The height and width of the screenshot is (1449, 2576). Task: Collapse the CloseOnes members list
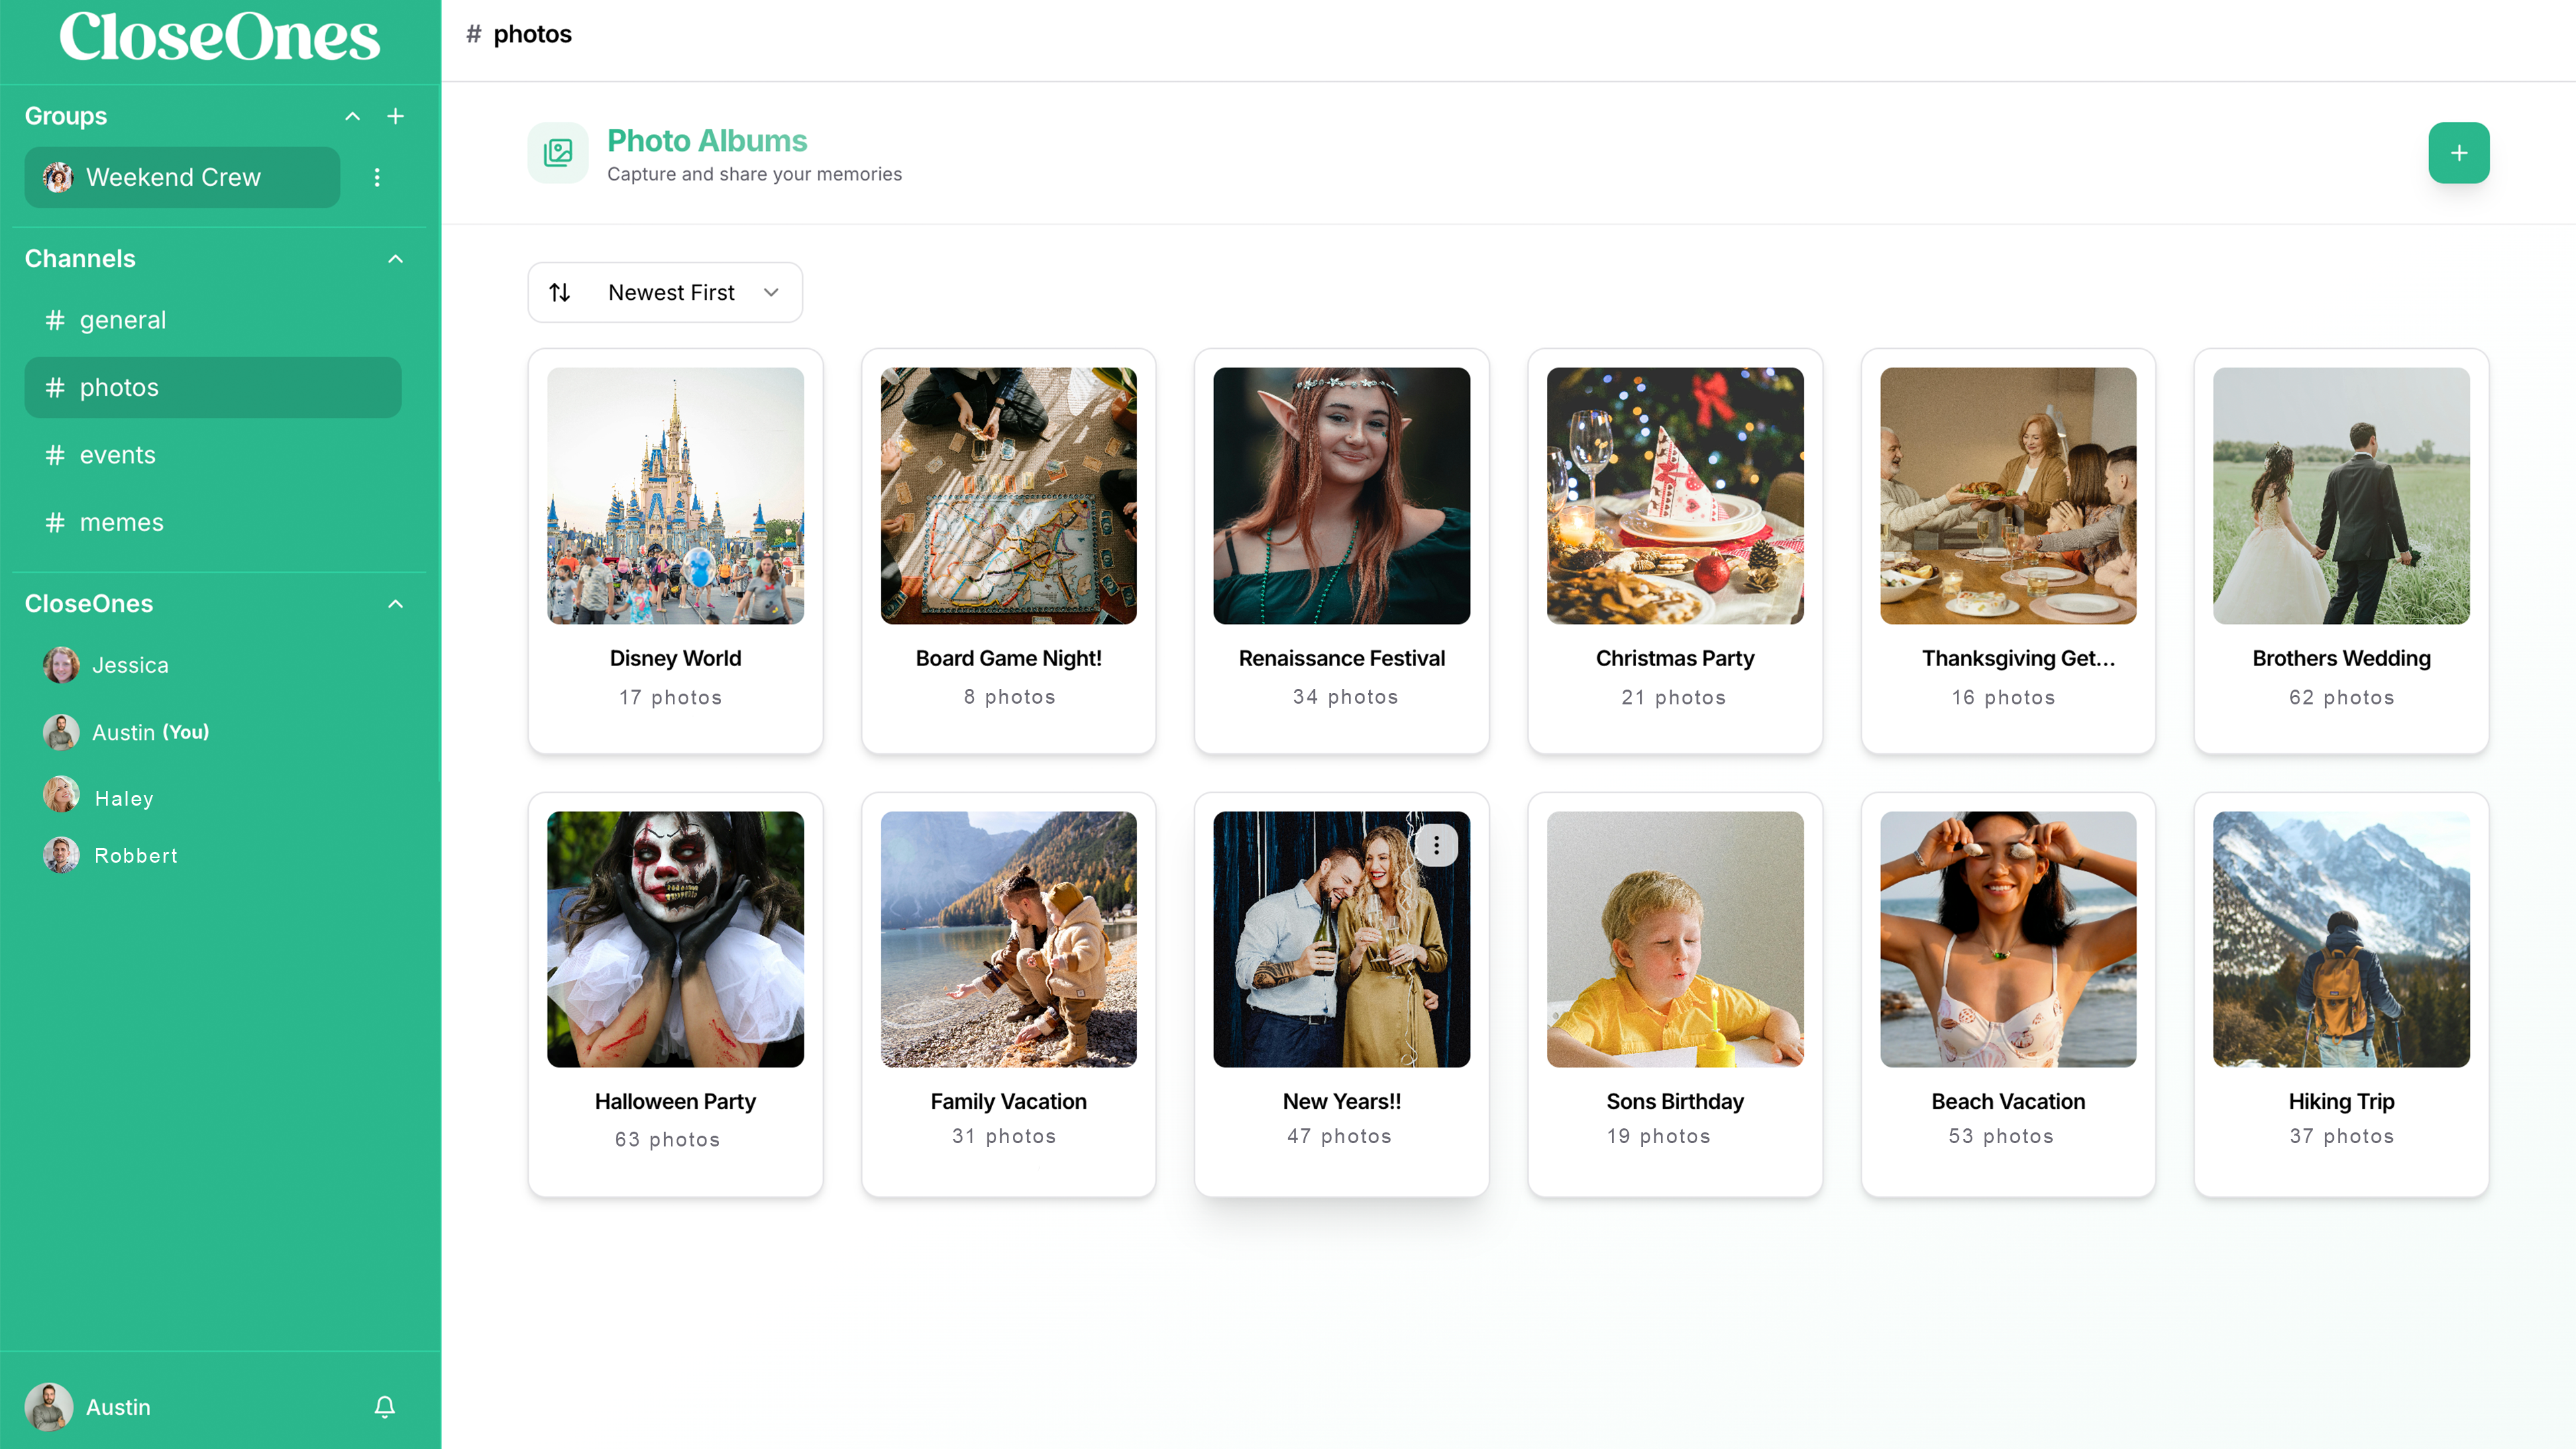395,604
